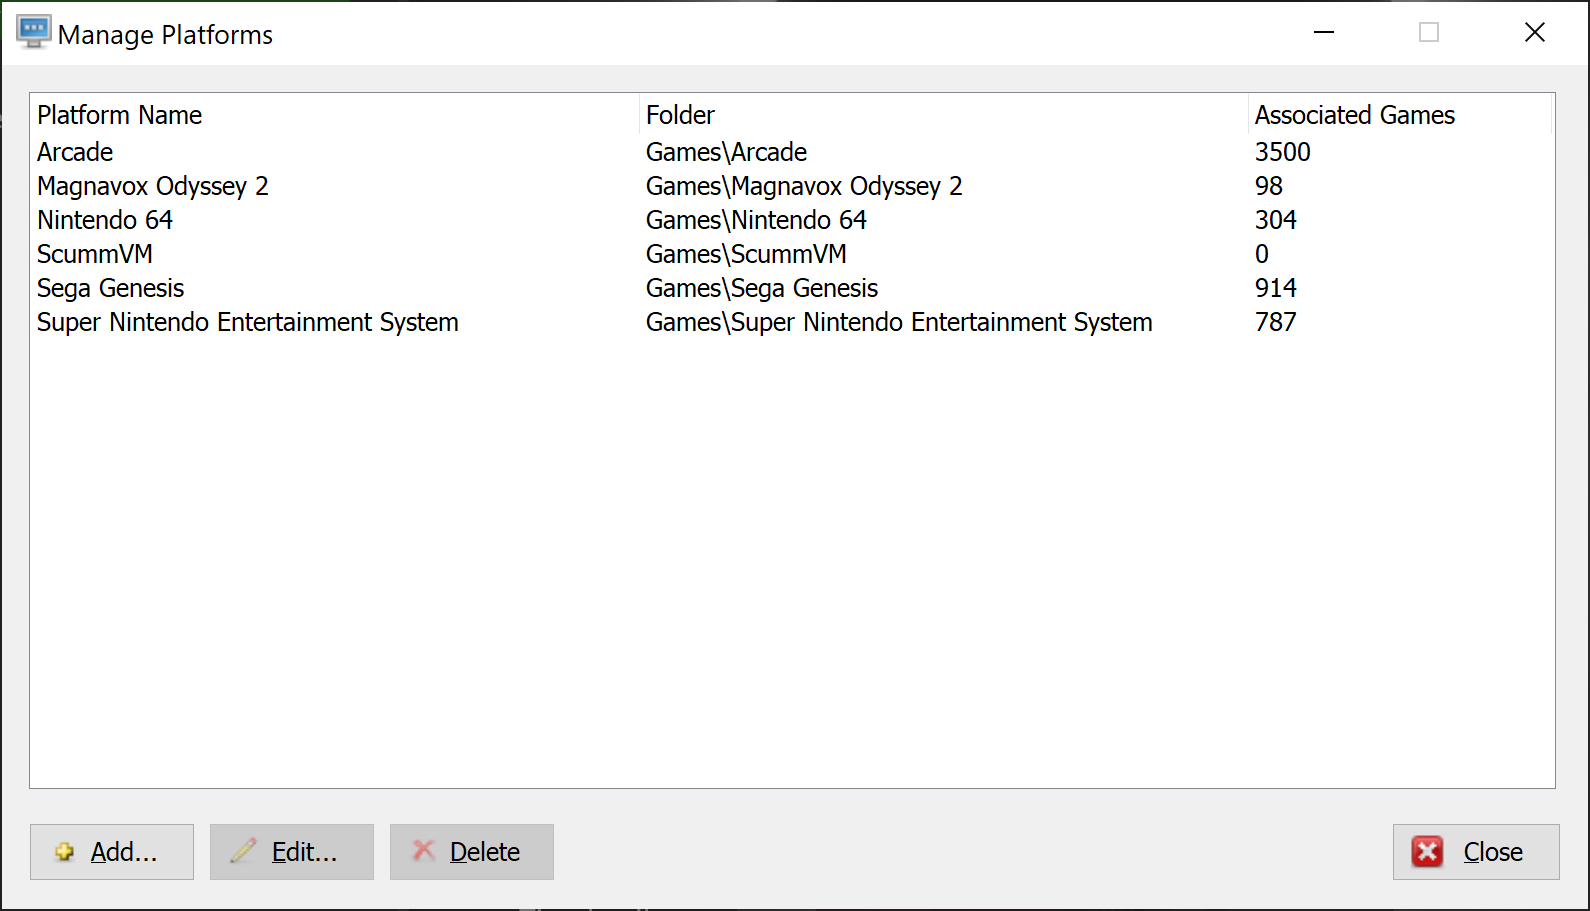
Task: Click the Games\Sega Genesis folder cell
Action: point(762,288)
